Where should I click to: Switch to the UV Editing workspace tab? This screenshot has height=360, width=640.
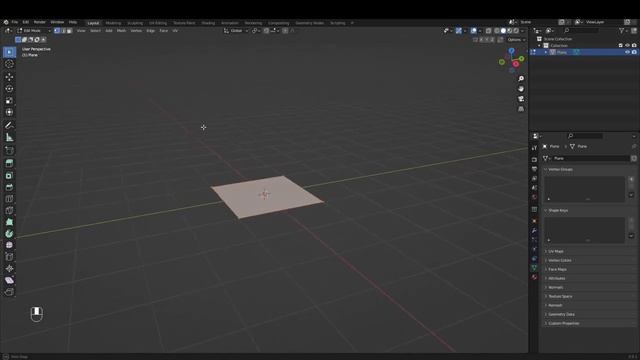coord(158,23)
